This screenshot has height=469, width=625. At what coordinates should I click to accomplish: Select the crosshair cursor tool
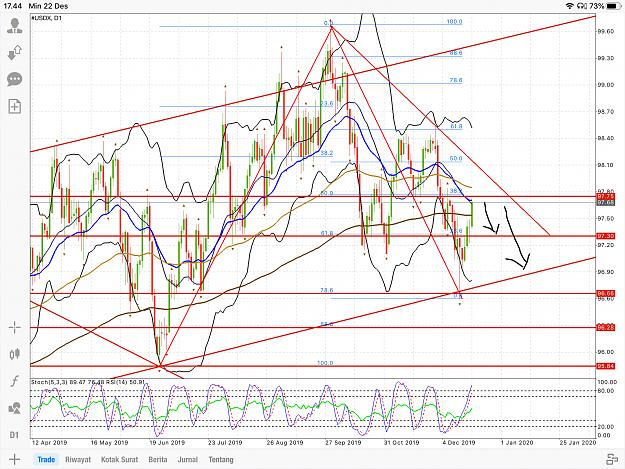(15, 328)
